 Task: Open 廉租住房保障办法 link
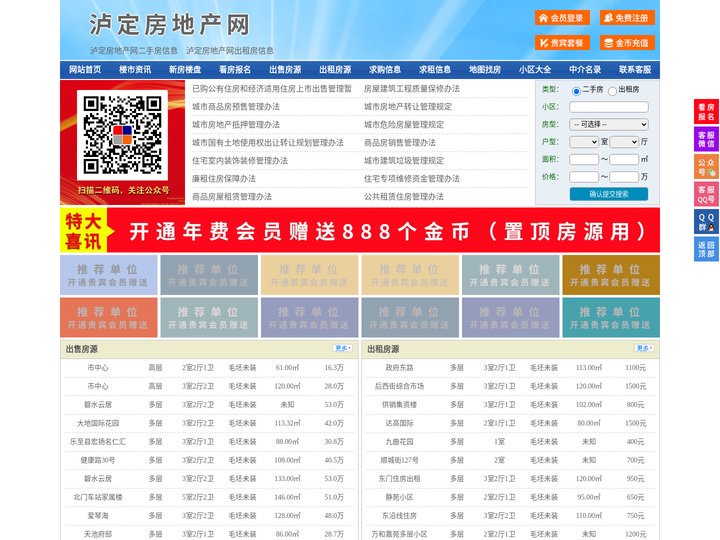coord(224,178)
